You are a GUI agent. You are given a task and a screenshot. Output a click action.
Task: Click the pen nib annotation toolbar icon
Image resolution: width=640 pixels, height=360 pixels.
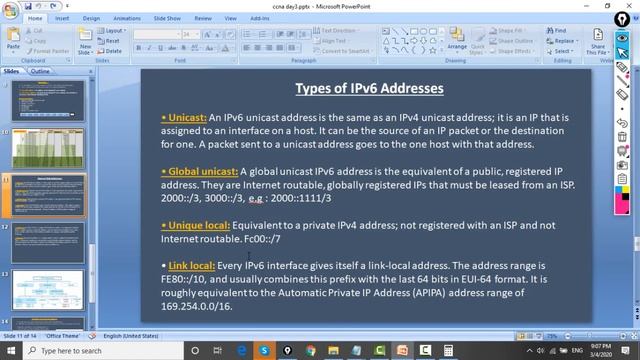[622, 19]
